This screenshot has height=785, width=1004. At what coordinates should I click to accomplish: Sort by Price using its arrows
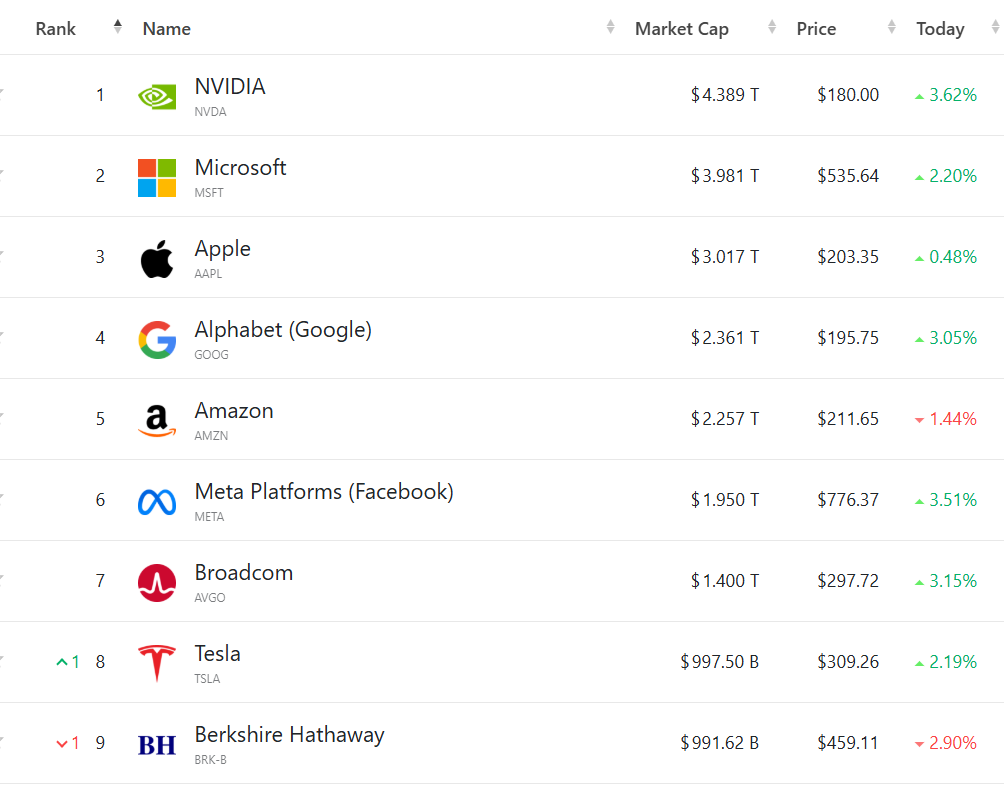(x=892, y=28)
